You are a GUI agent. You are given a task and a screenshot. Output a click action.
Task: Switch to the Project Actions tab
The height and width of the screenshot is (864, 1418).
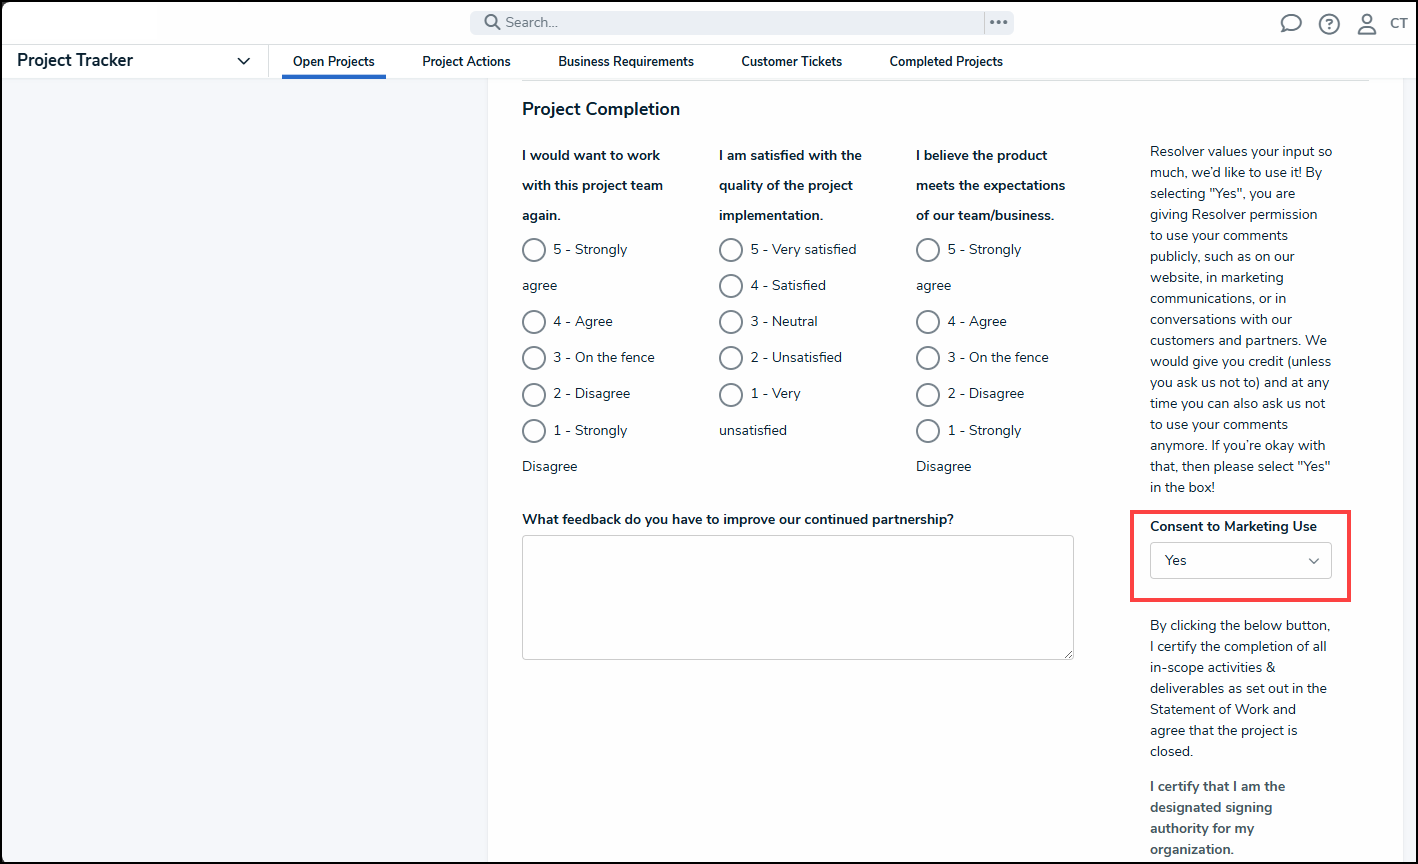[x=466, y=62]
